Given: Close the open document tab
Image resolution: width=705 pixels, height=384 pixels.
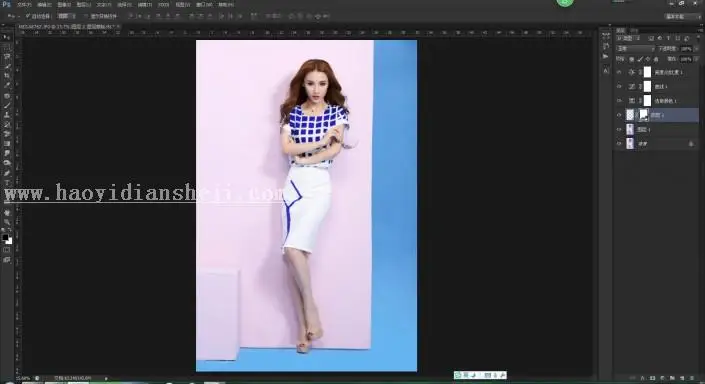Looking at the screenshot, I should tap(118, 27).
